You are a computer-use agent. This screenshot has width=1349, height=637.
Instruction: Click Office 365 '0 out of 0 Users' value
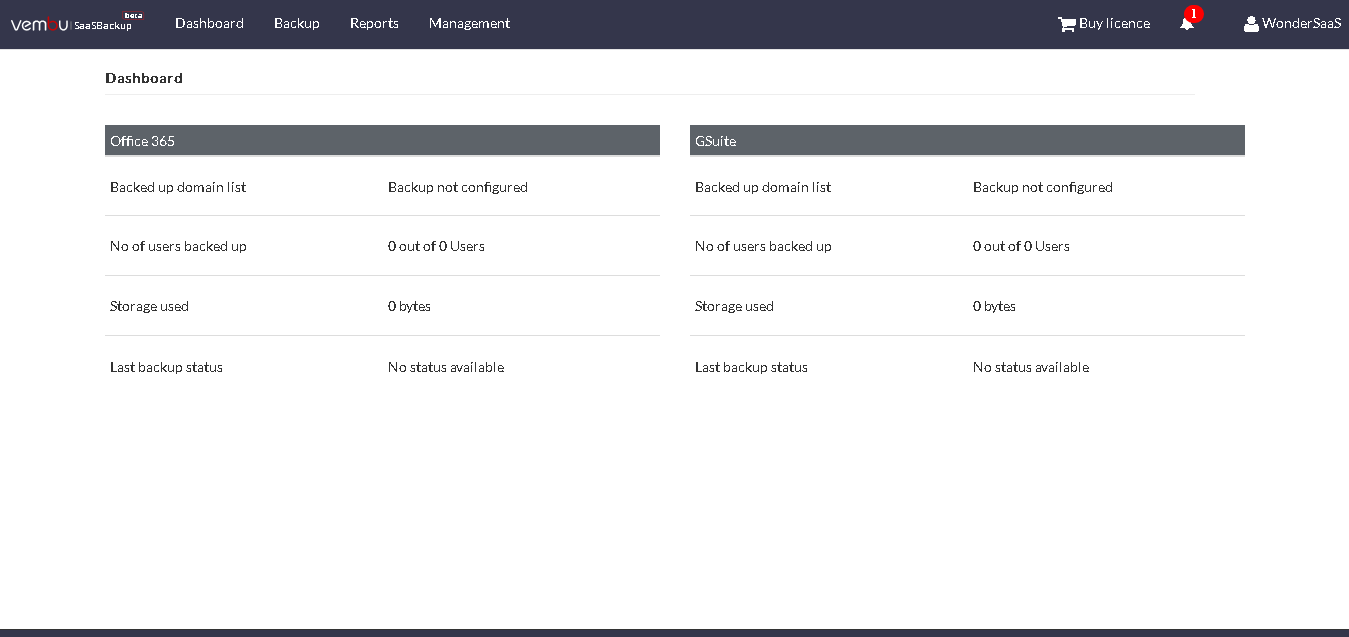[436, 246]
